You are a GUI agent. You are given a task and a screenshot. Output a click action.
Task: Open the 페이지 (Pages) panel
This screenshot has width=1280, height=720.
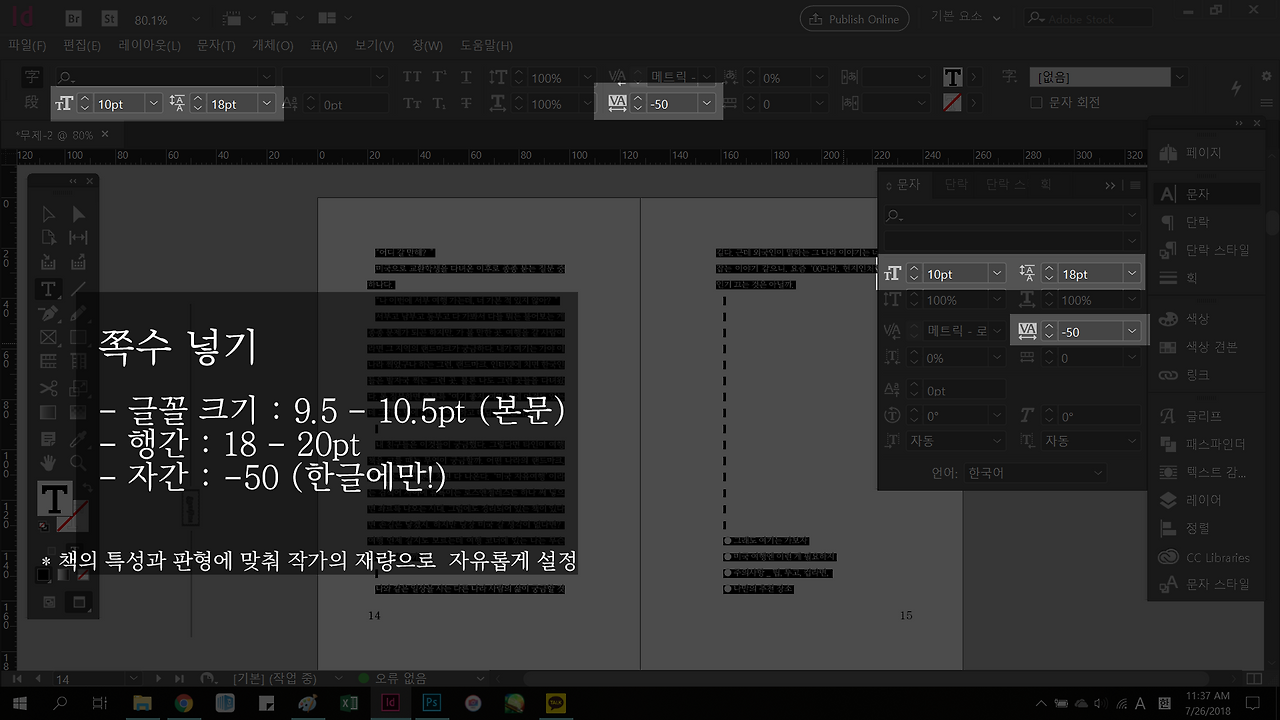click(1203, 153)
